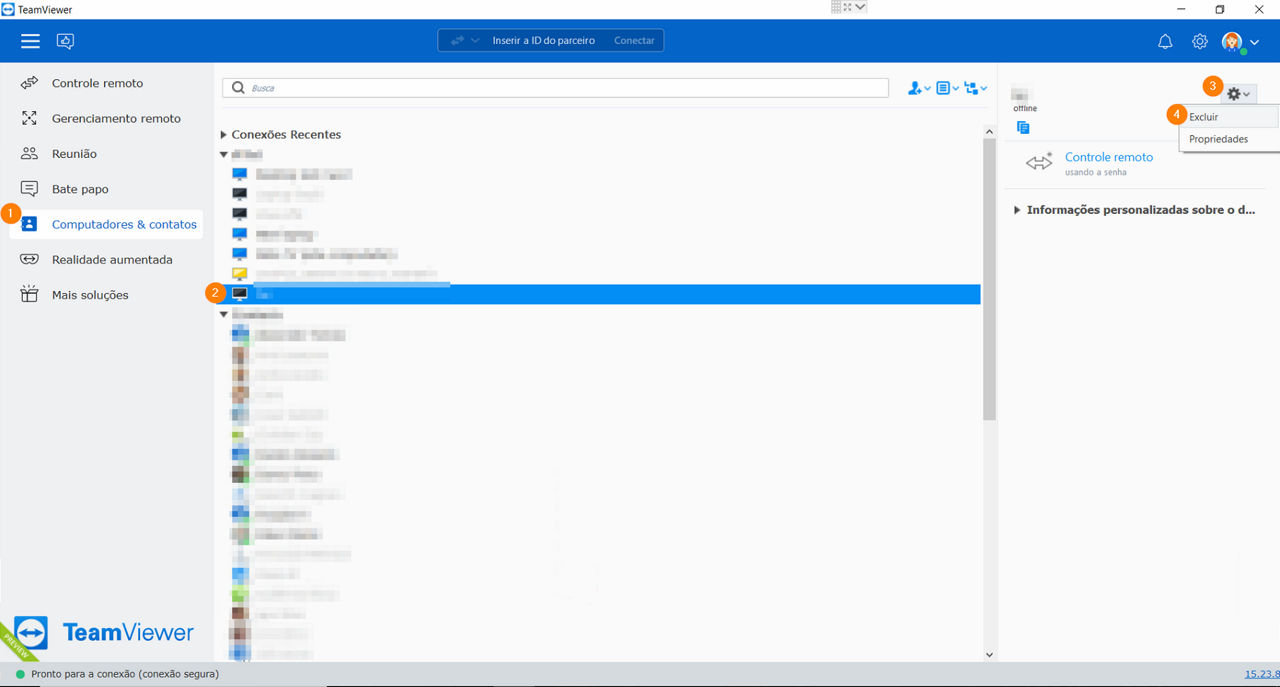Click the green connection status dot
This screenshot has width=1280, height=687.
[20, 674]
